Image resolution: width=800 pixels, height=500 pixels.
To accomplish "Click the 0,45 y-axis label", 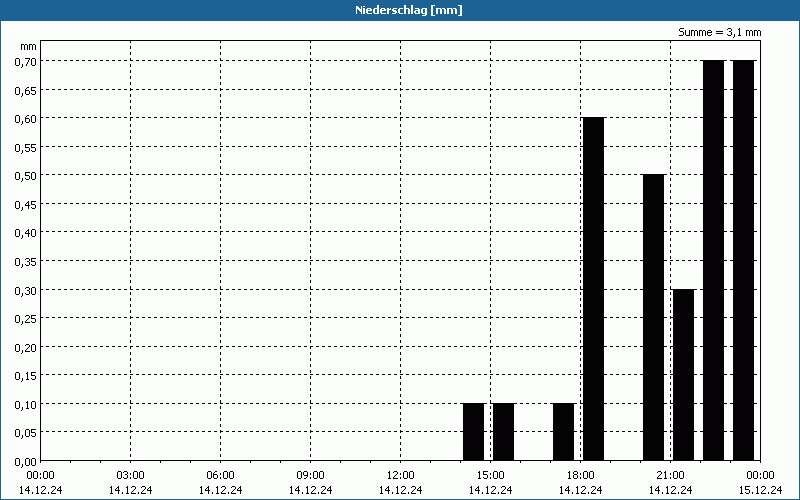I will pyautogui.click(x=25, y=204).
